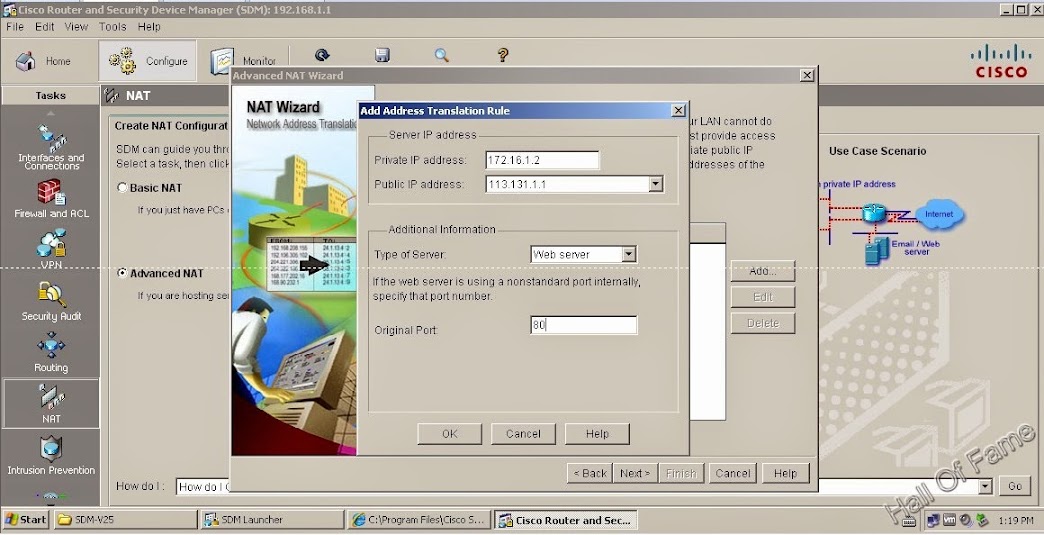This screenshot has width=1044, height=535.
Task: Open the Windows Start button
Action: [25, 520]
